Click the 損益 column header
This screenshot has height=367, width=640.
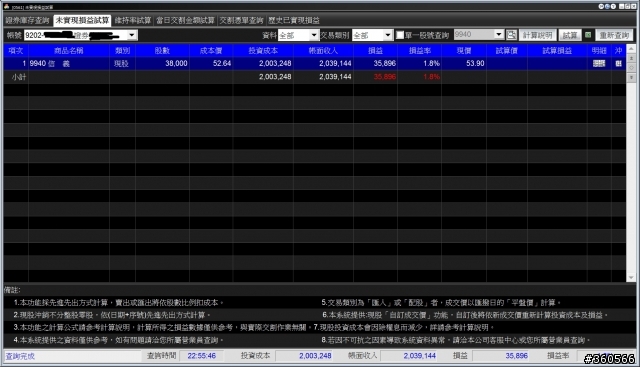tap(375, 51)
